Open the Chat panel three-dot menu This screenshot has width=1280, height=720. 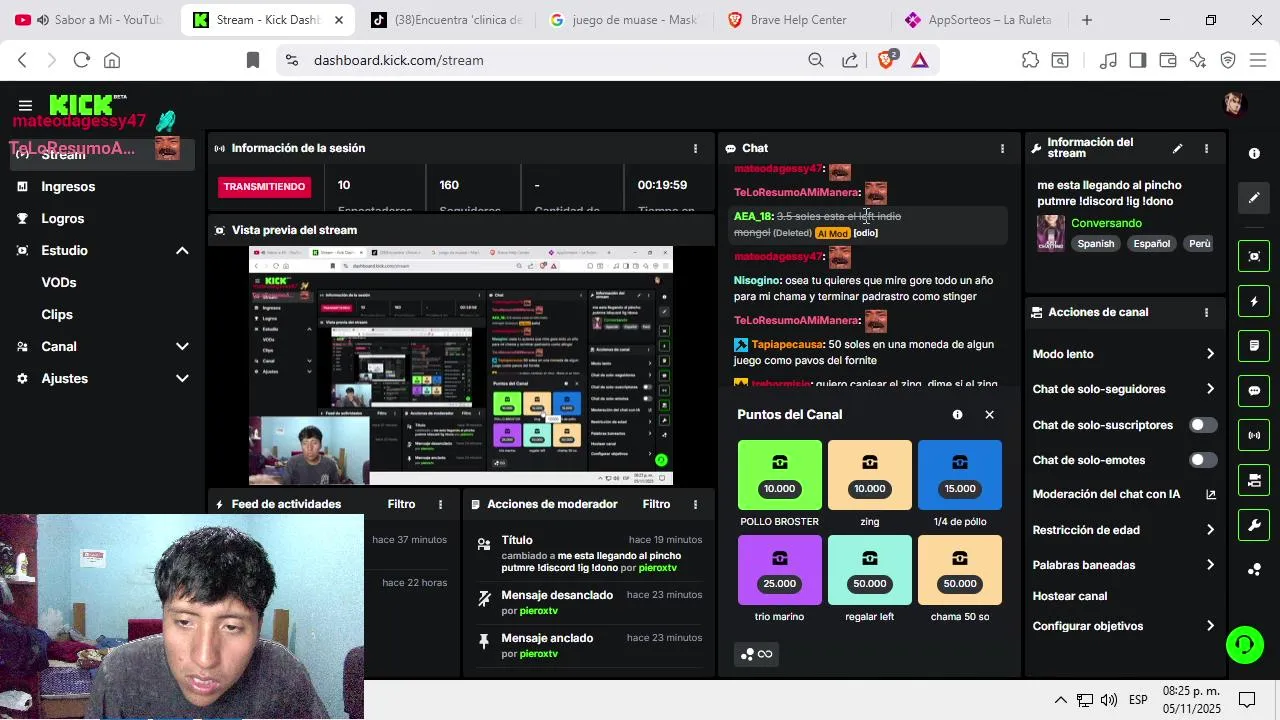(1002, 148)
